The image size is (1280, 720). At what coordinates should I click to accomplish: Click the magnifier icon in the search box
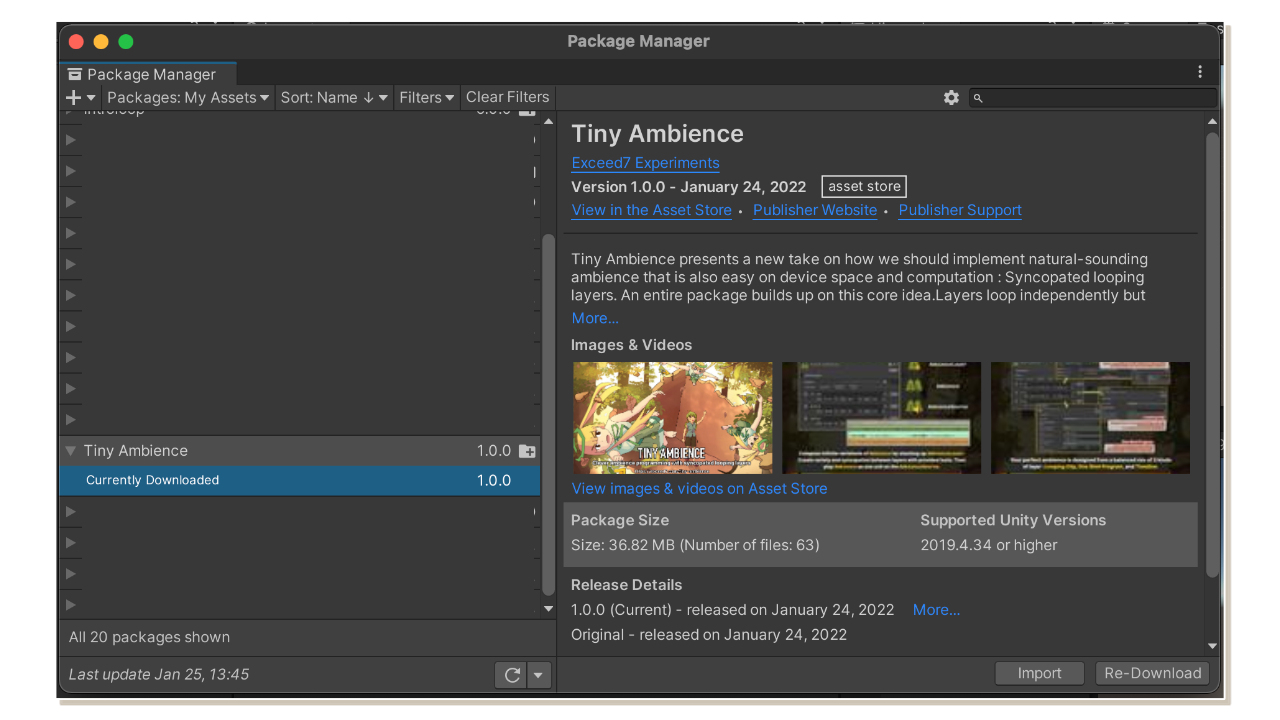(978, 98)
